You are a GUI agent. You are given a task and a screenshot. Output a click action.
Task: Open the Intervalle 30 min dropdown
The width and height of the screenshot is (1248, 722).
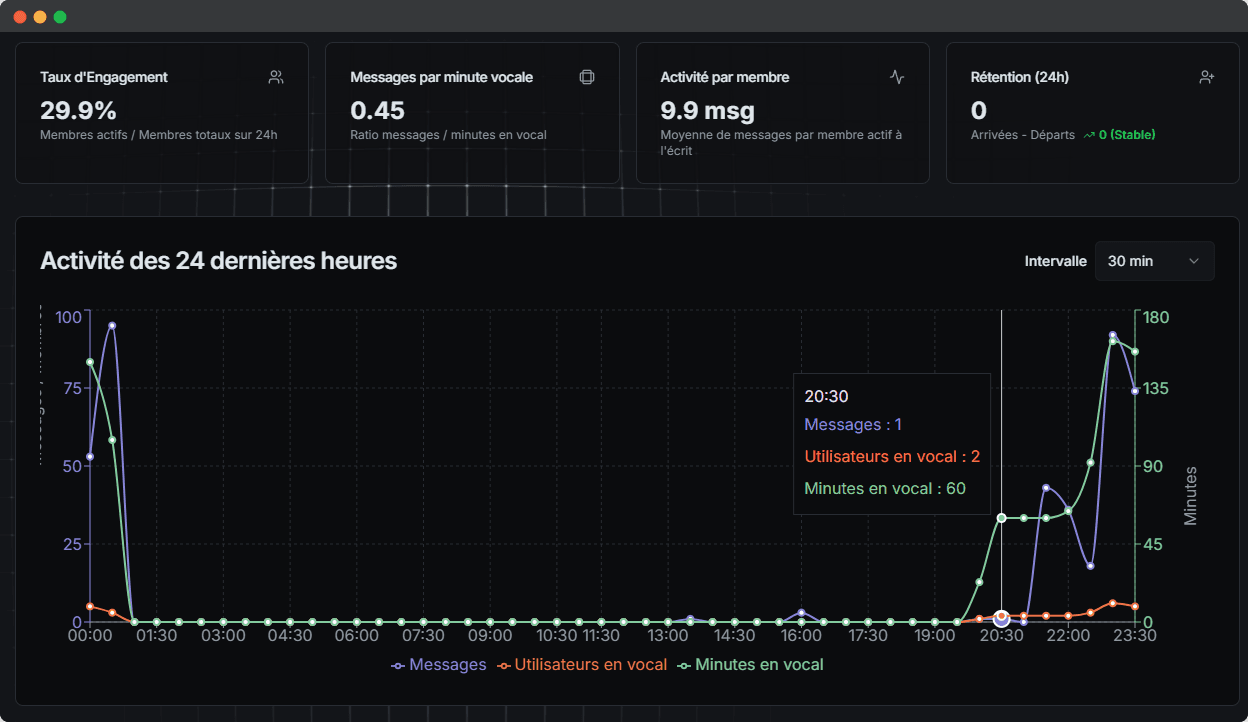1154,261
